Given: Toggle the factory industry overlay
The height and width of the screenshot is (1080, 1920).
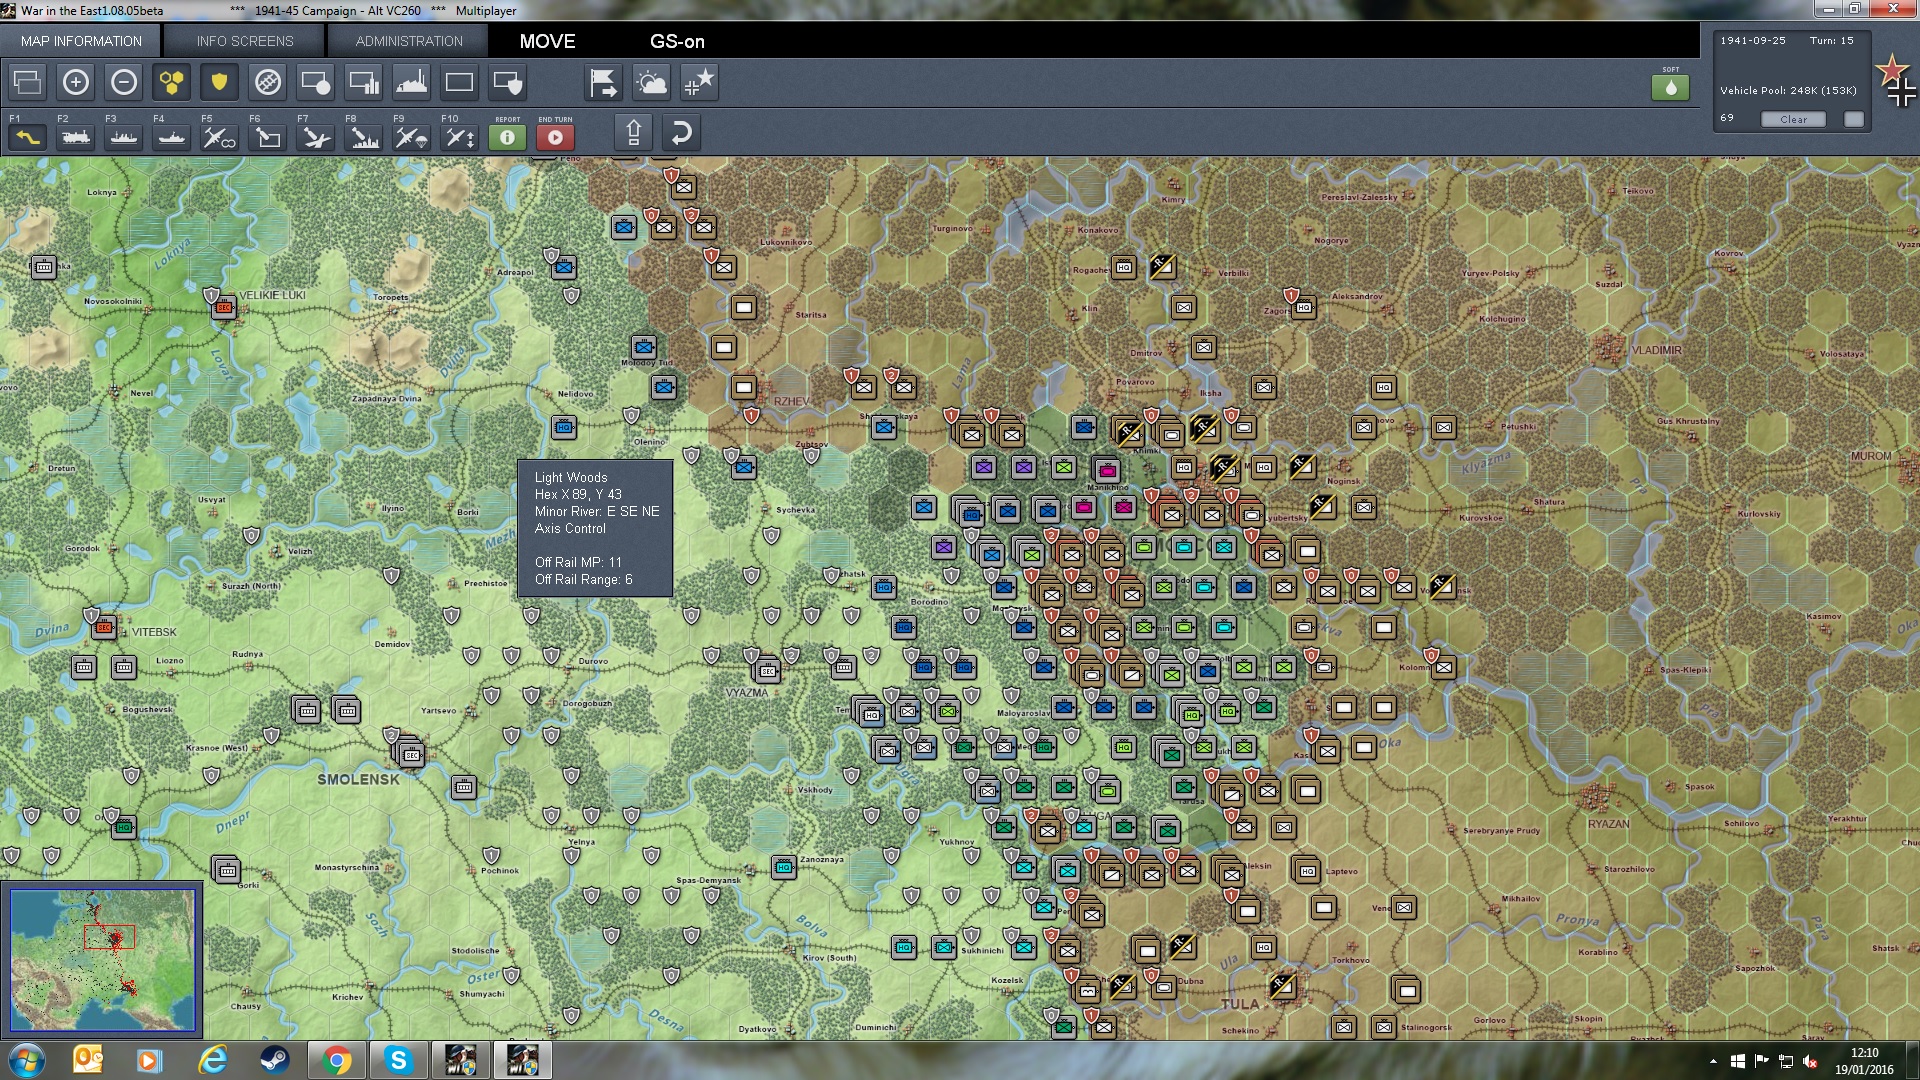Looking at the screenshot, I should pyautogui.click(x=411, y=82).
